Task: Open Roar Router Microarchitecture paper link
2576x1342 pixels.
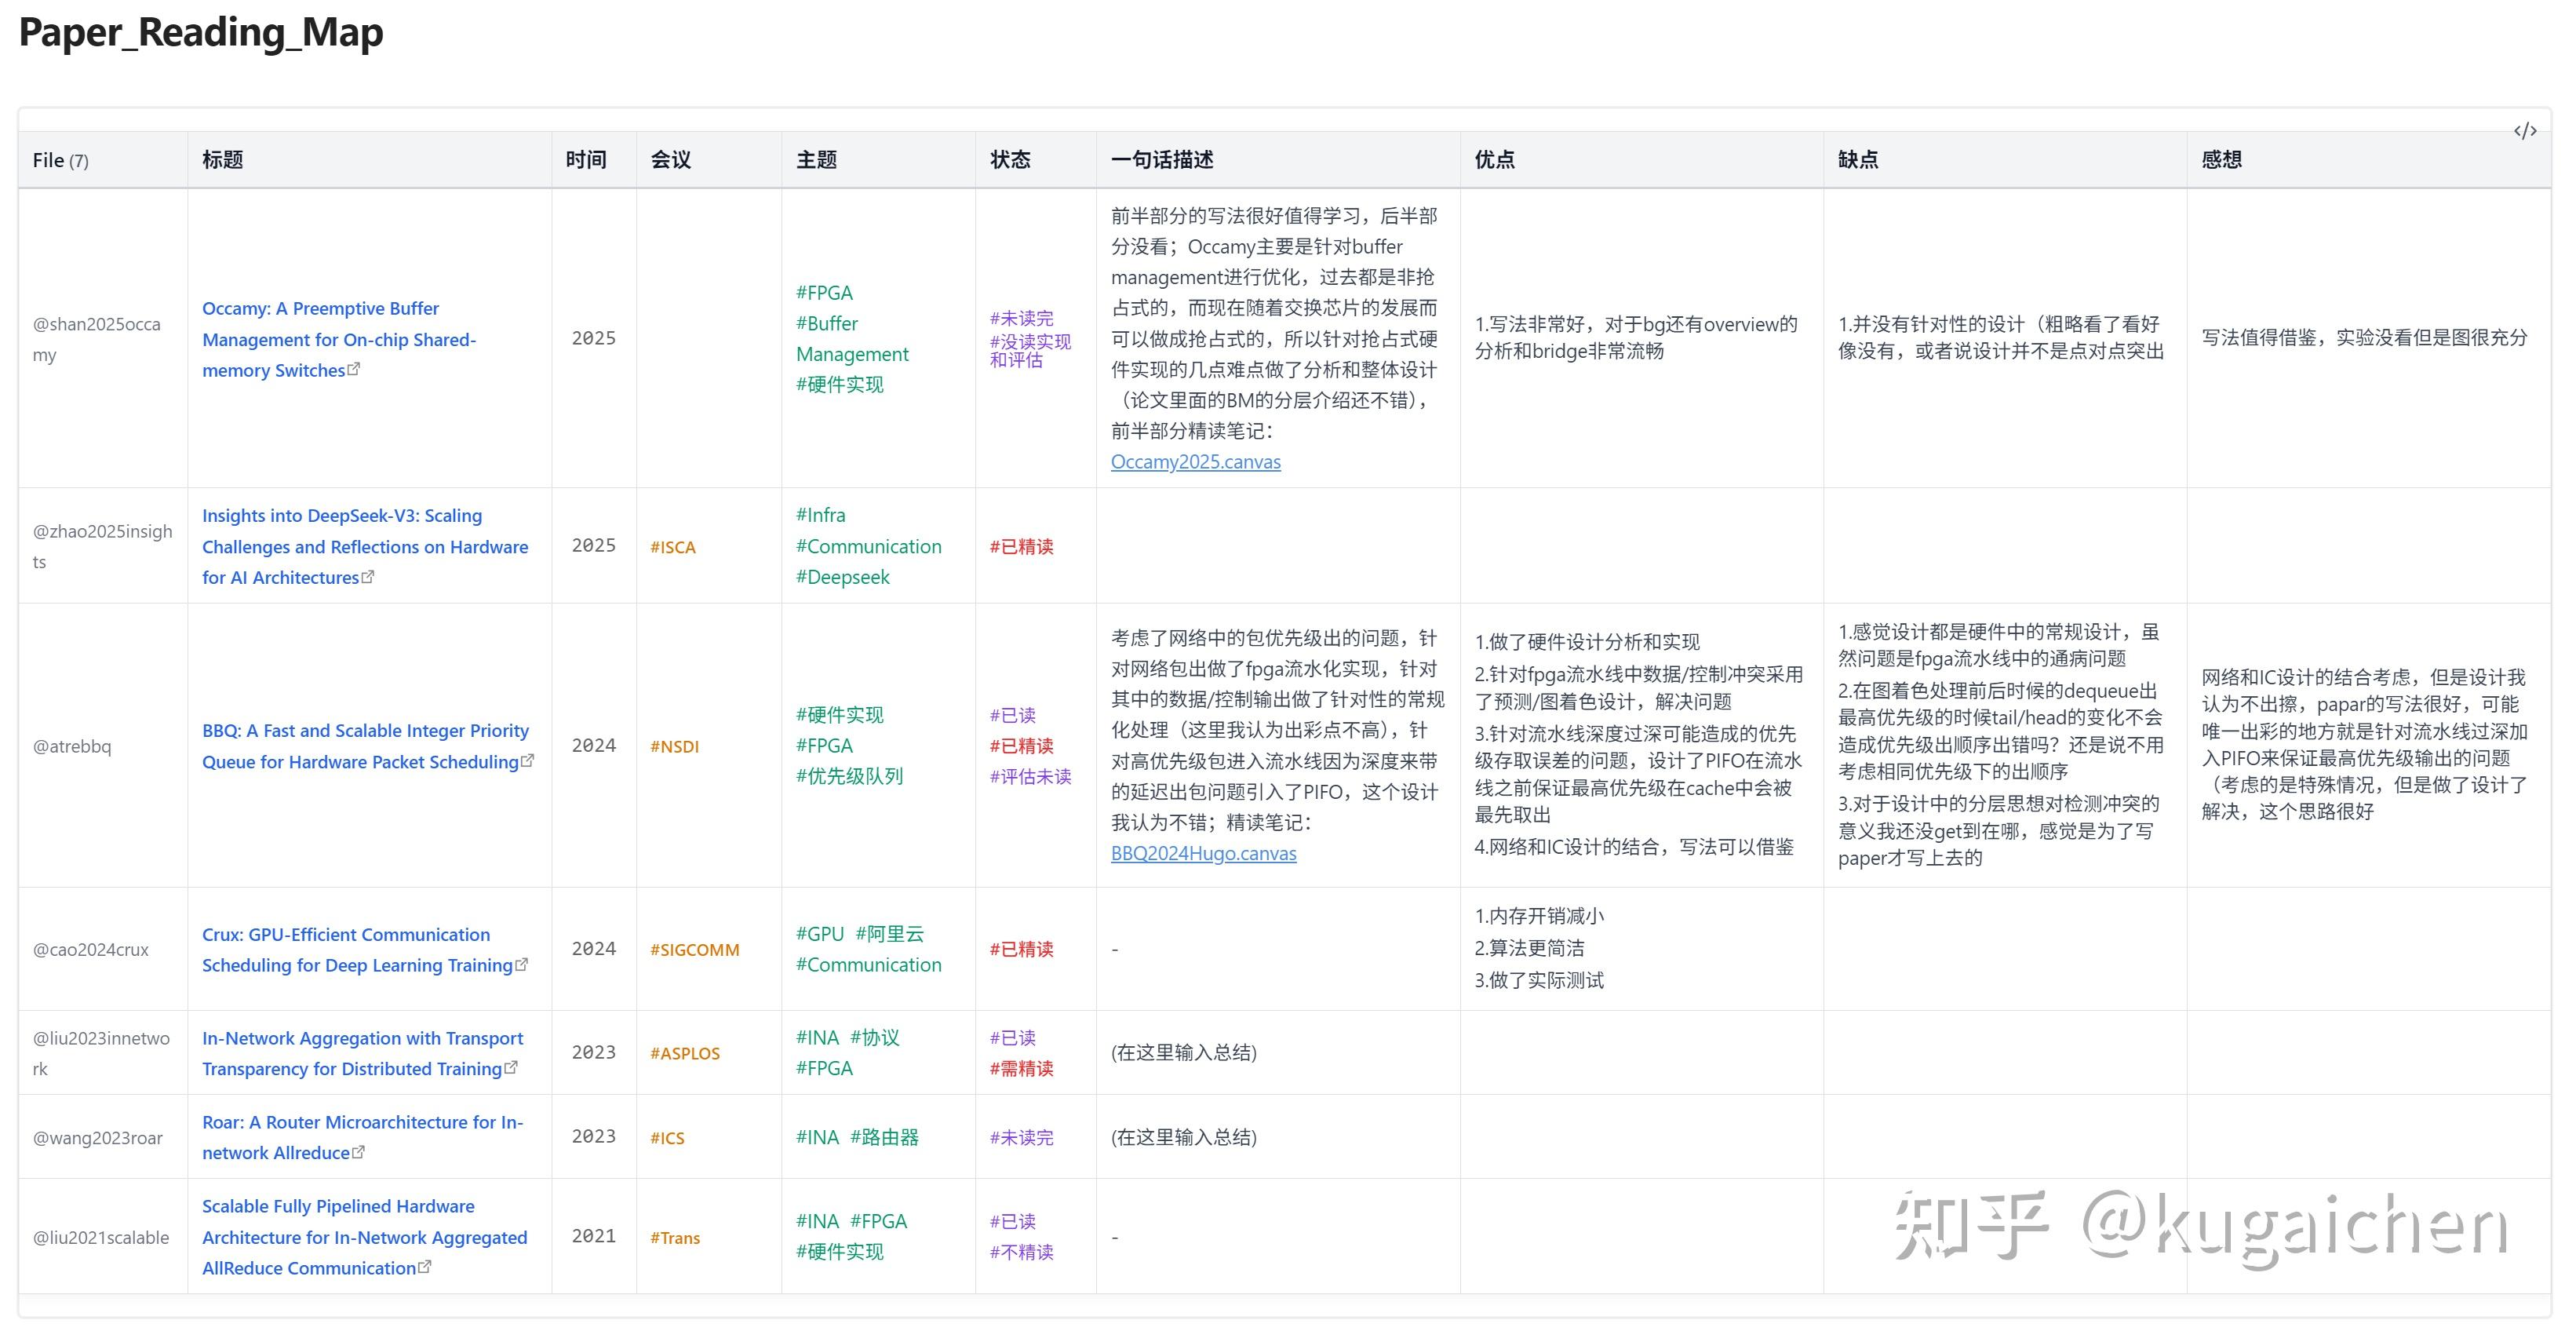Action: click(x=362, y=1137)
